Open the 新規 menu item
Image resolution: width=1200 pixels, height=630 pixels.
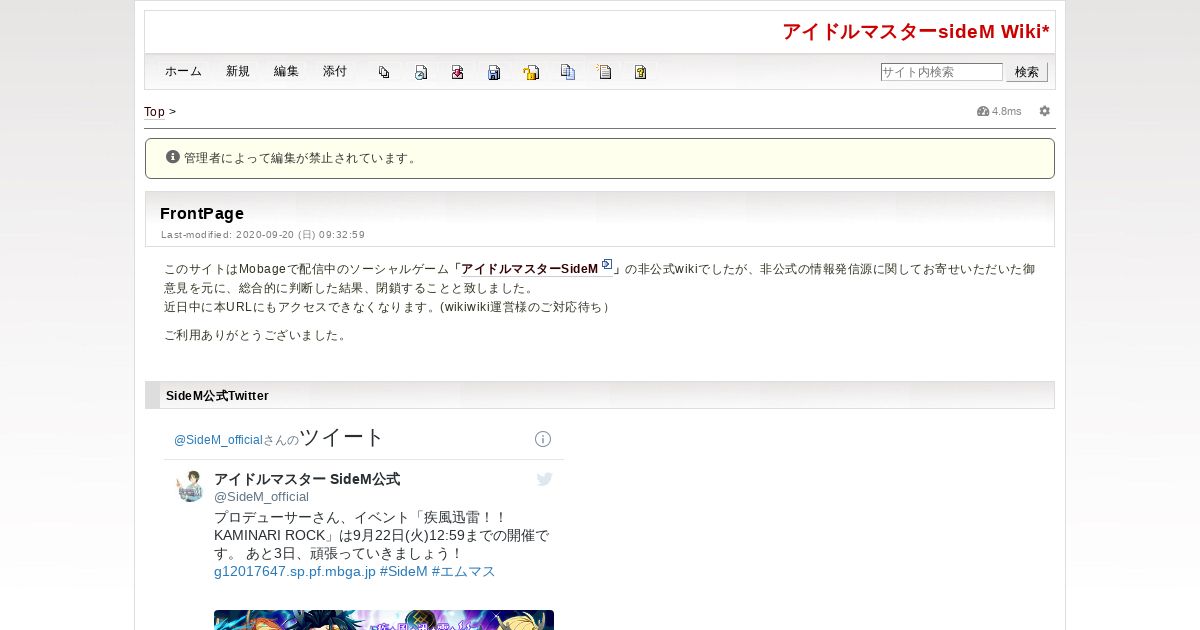(x=238, y=72)
